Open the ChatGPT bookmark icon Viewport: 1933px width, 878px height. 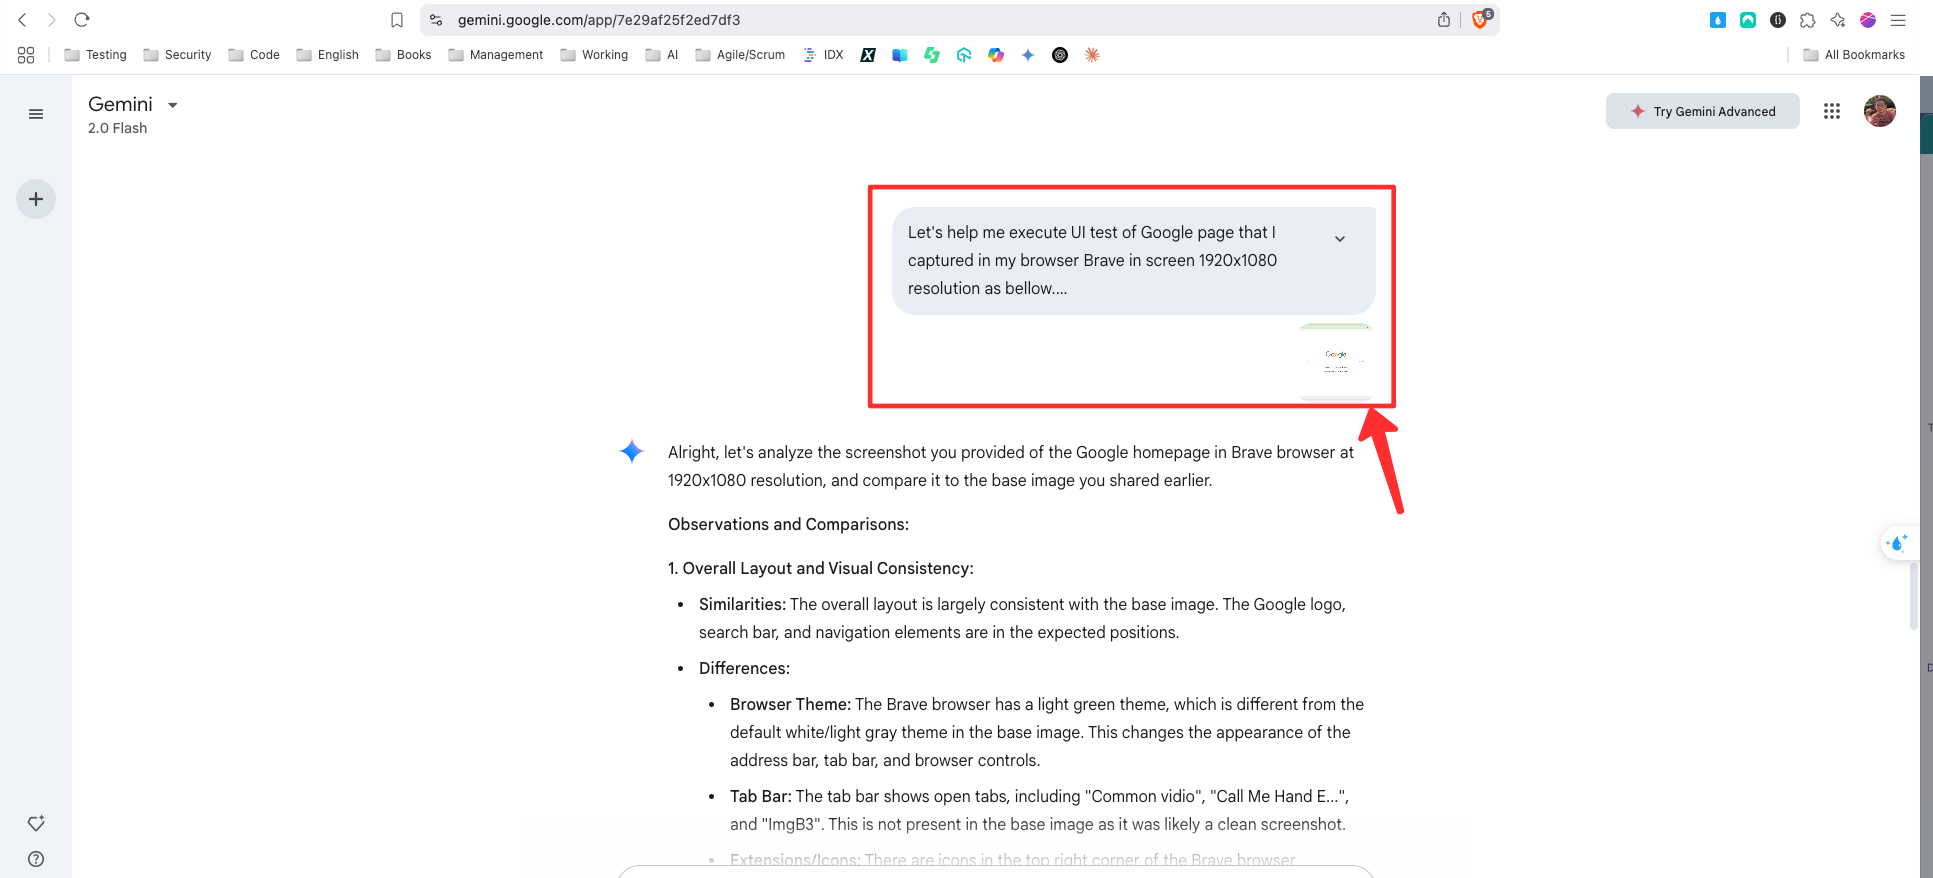[x=1060, y=55]
